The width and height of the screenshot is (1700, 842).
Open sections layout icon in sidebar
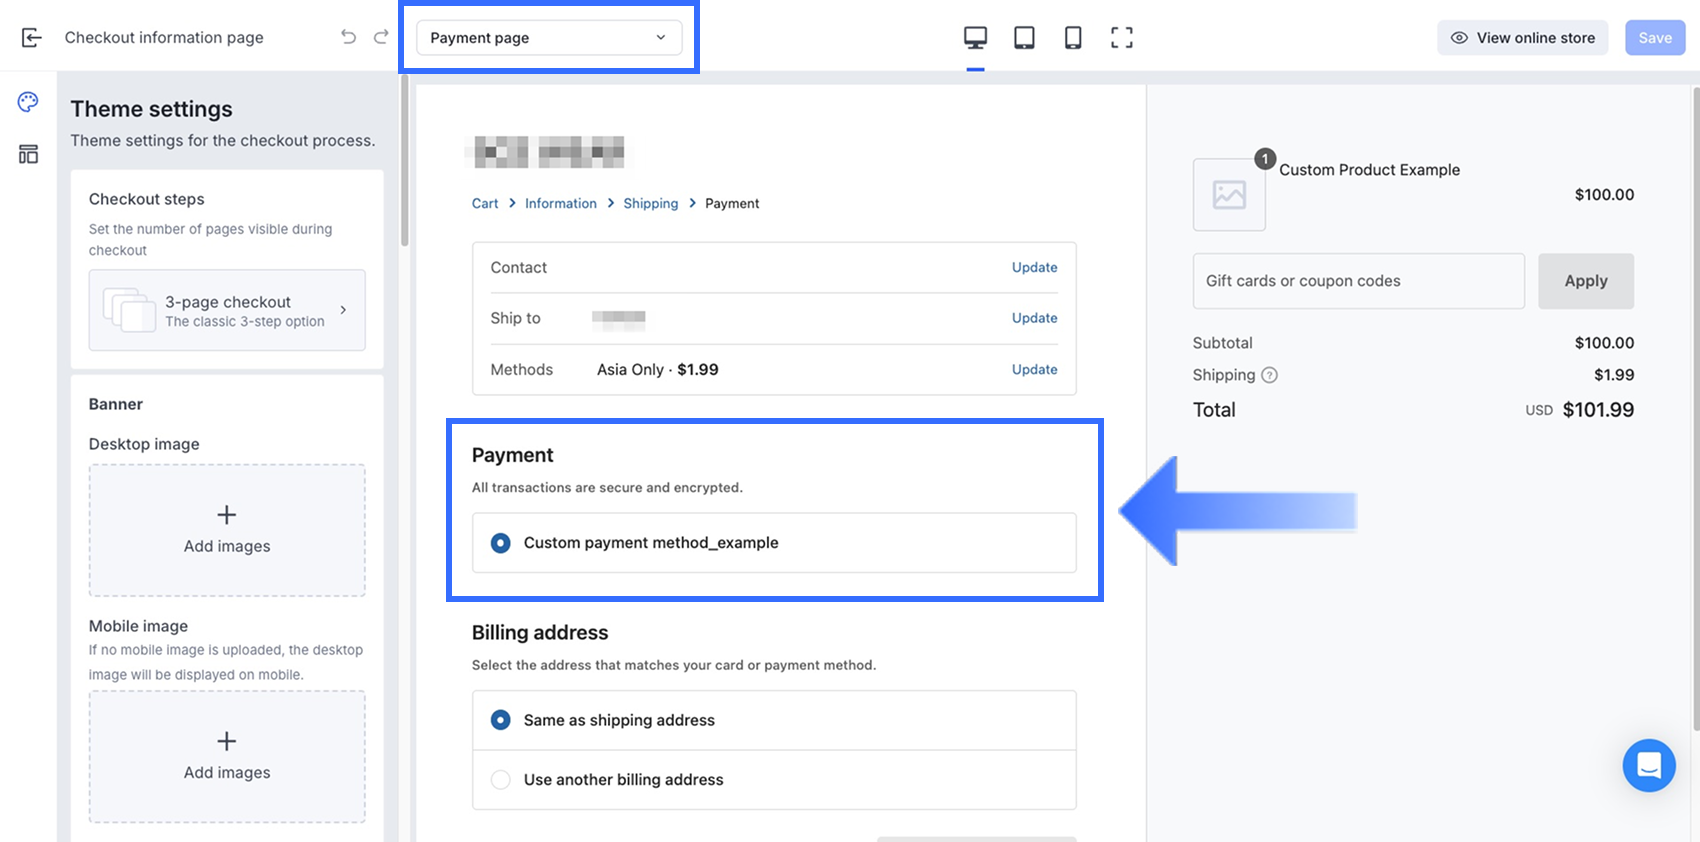(x=28, y=154)
